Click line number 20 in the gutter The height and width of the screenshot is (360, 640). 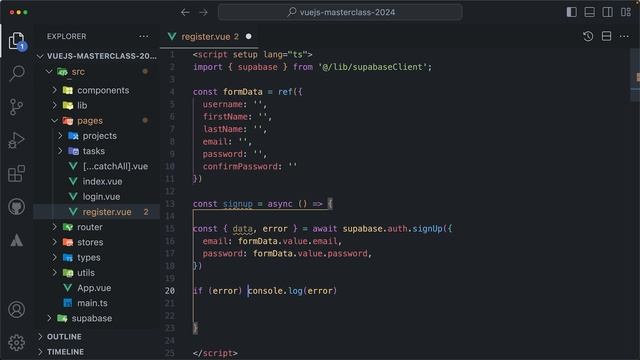[x=170, y=291]
